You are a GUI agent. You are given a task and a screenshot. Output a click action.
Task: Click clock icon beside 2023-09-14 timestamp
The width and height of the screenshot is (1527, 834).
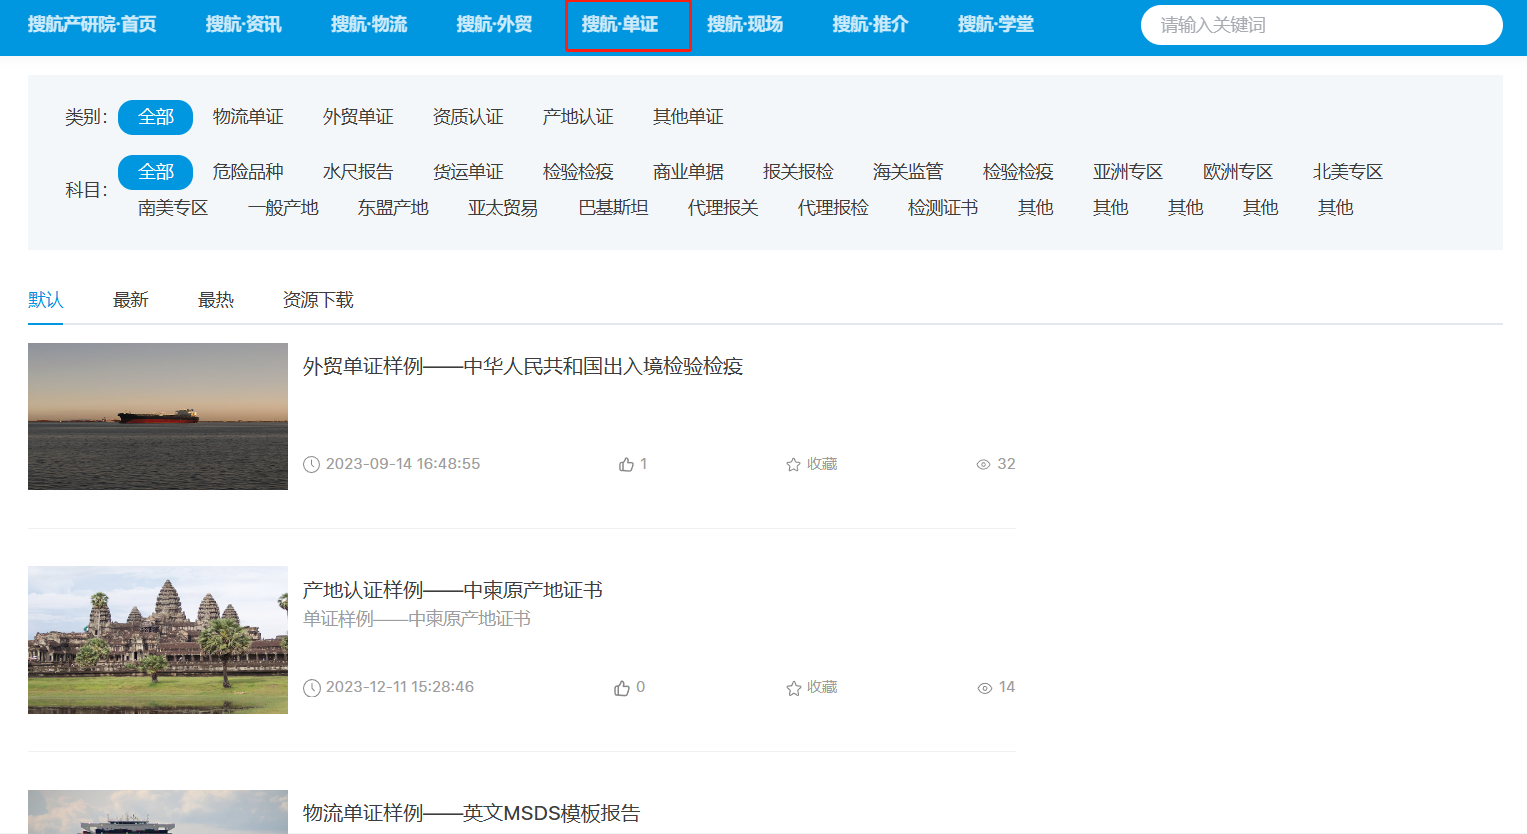click(x=312, y=464)
